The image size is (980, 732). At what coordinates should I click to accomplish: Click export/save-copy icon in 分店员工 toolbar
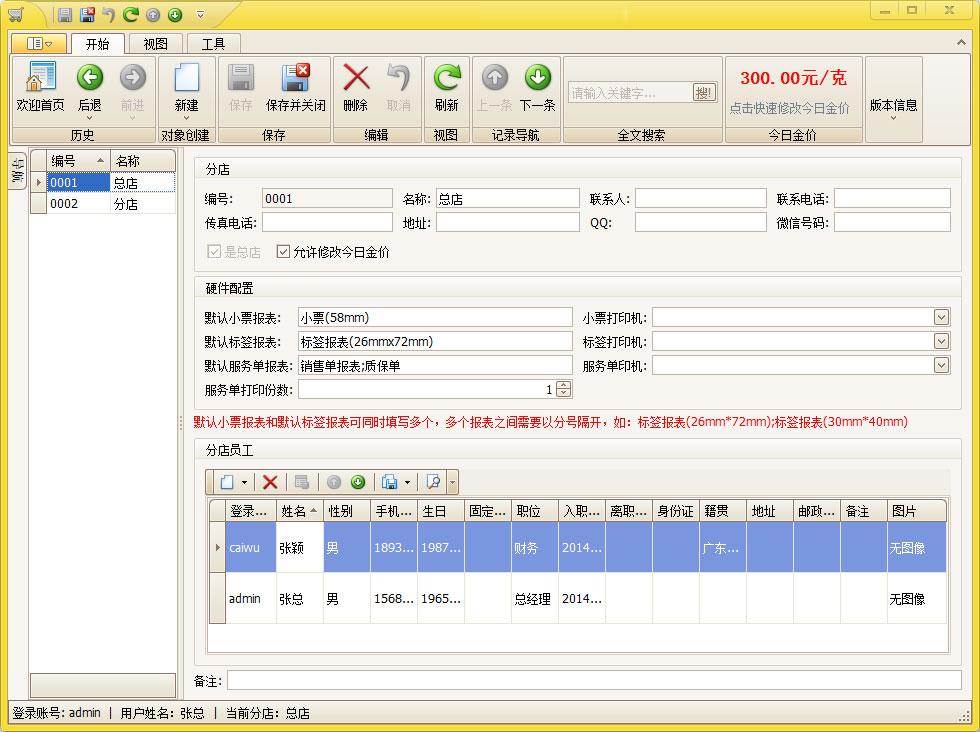[389, 482]
